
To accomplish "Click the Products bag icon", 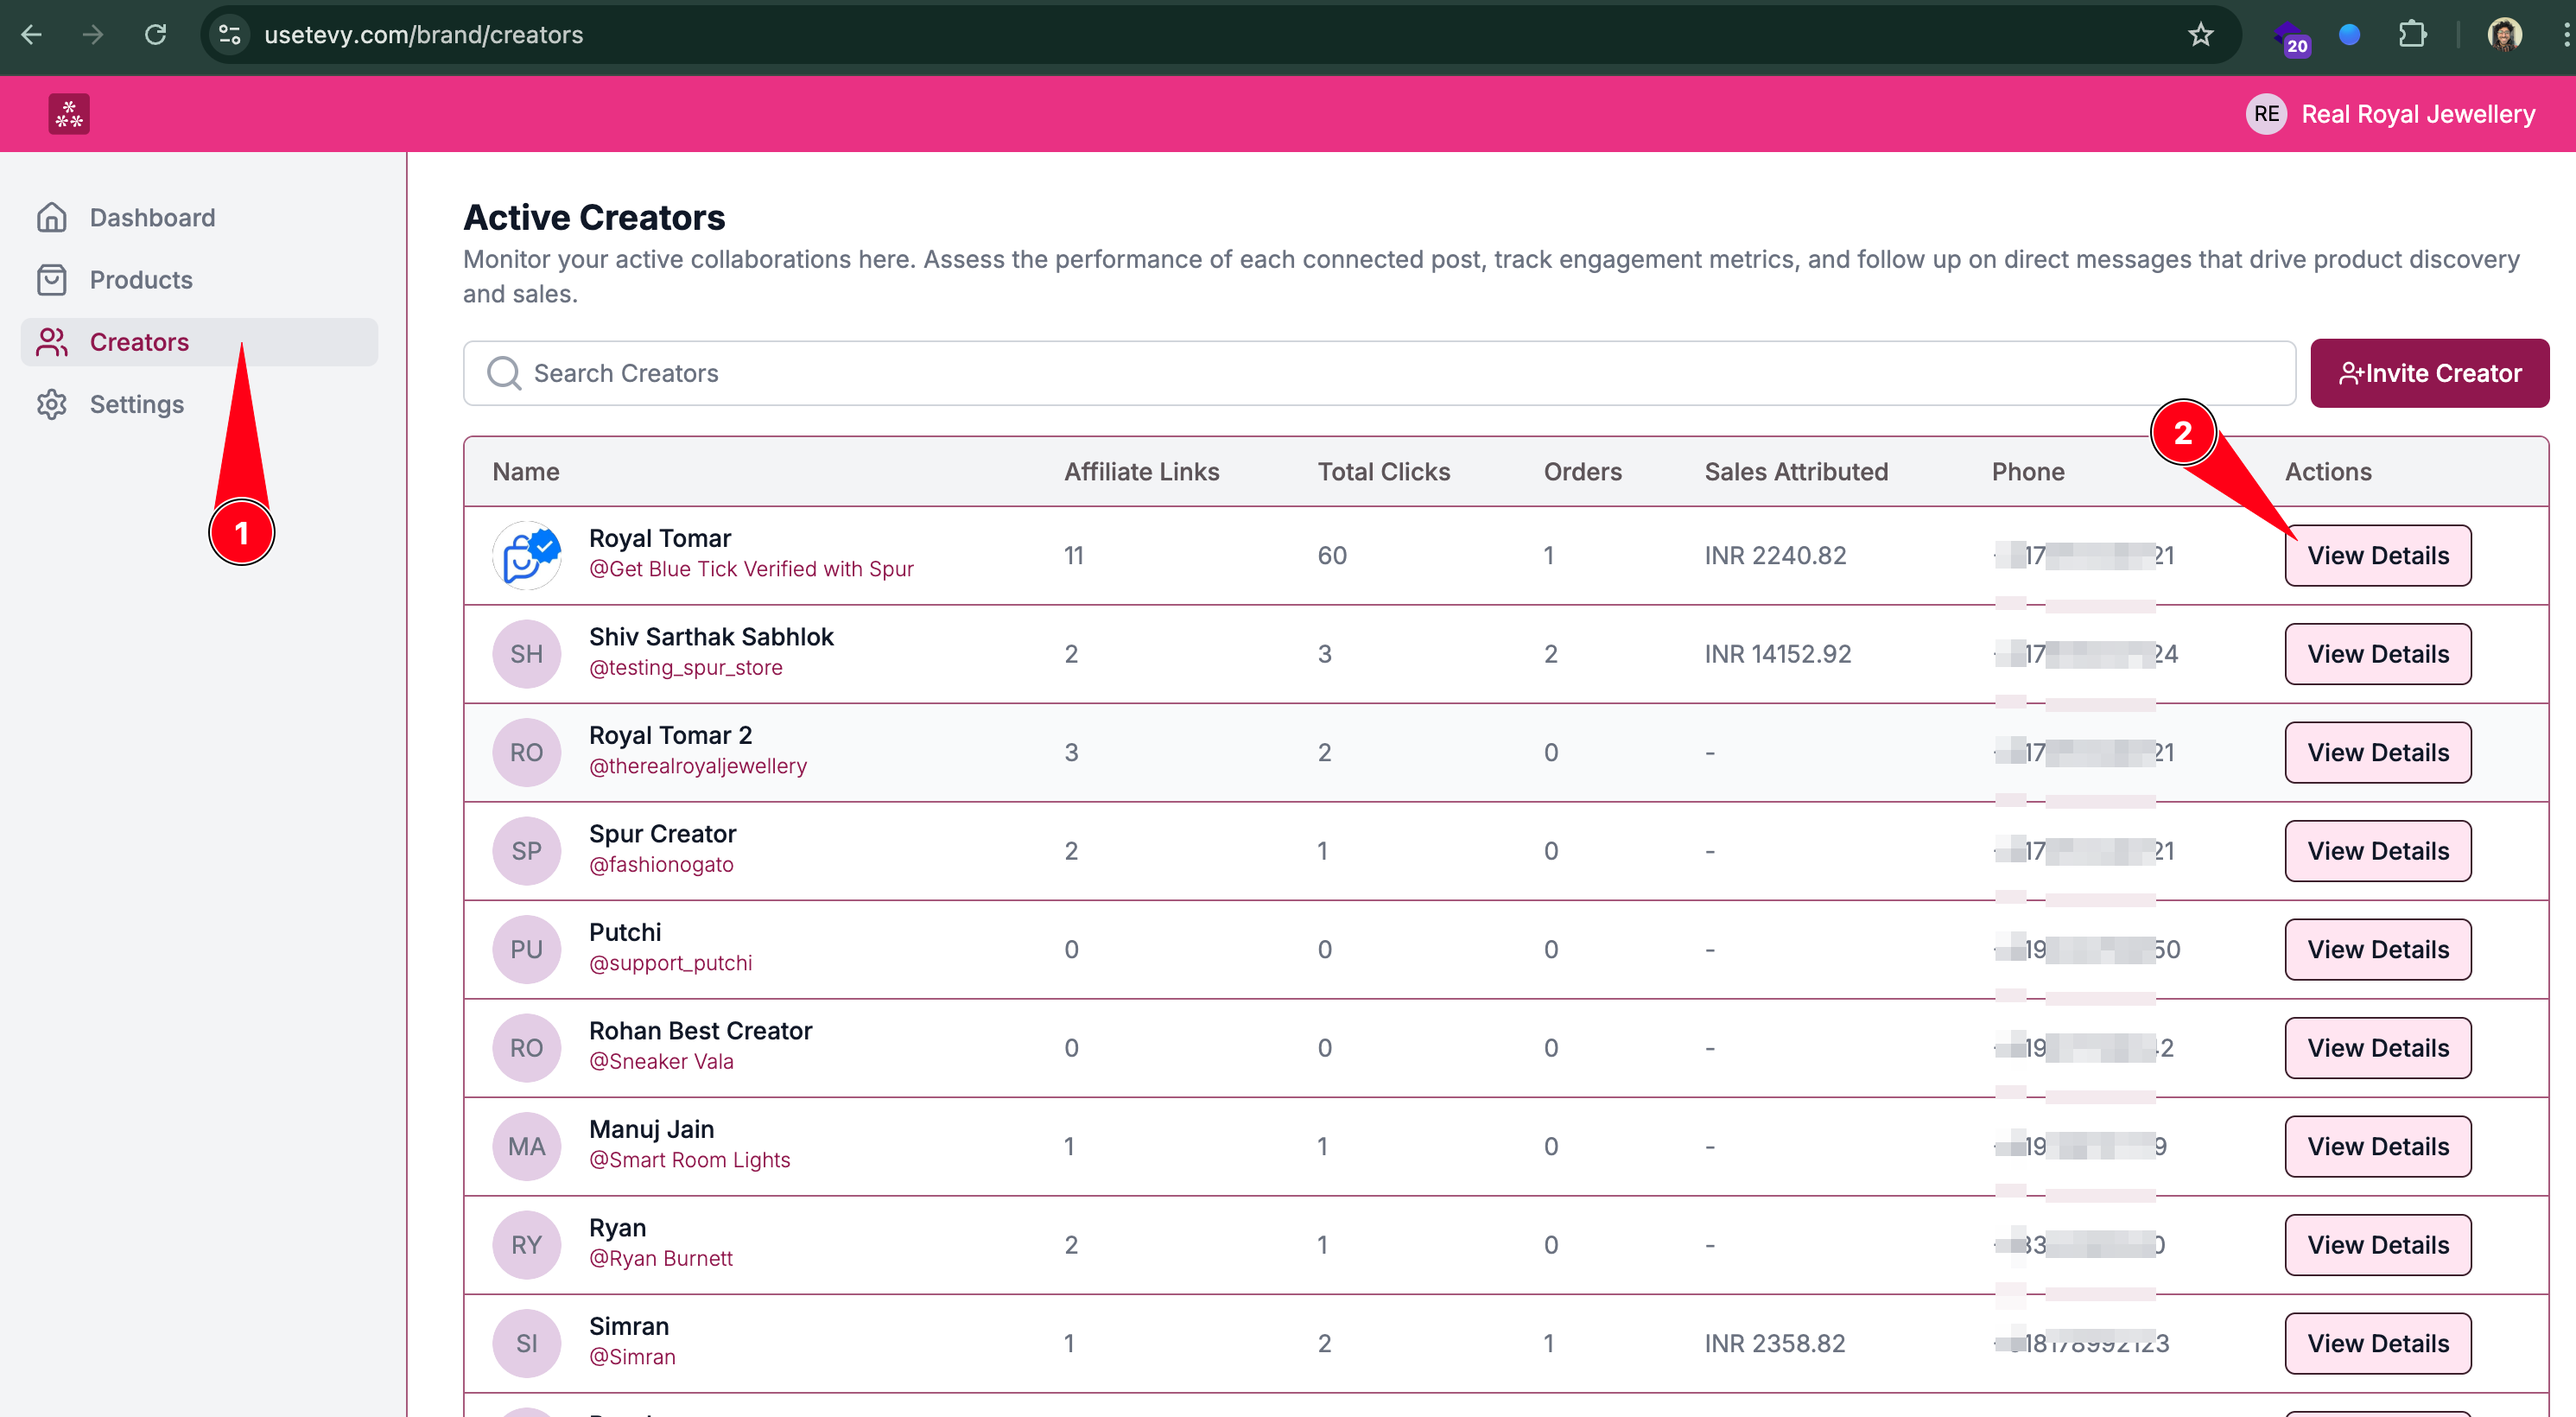I will 52,280.
